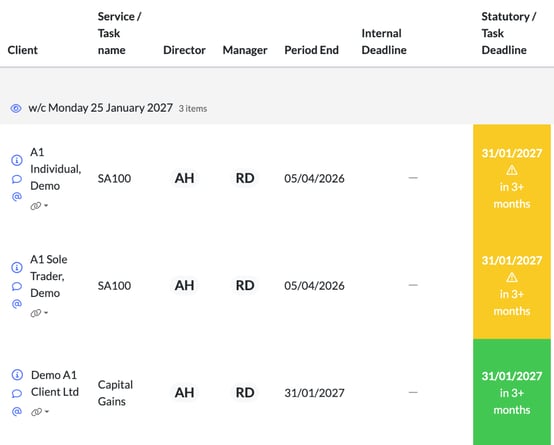Click the @ email icon for Demo A1 Client Ltd
The width and height of the screenshot is (554, 445).
pos(17,411)
